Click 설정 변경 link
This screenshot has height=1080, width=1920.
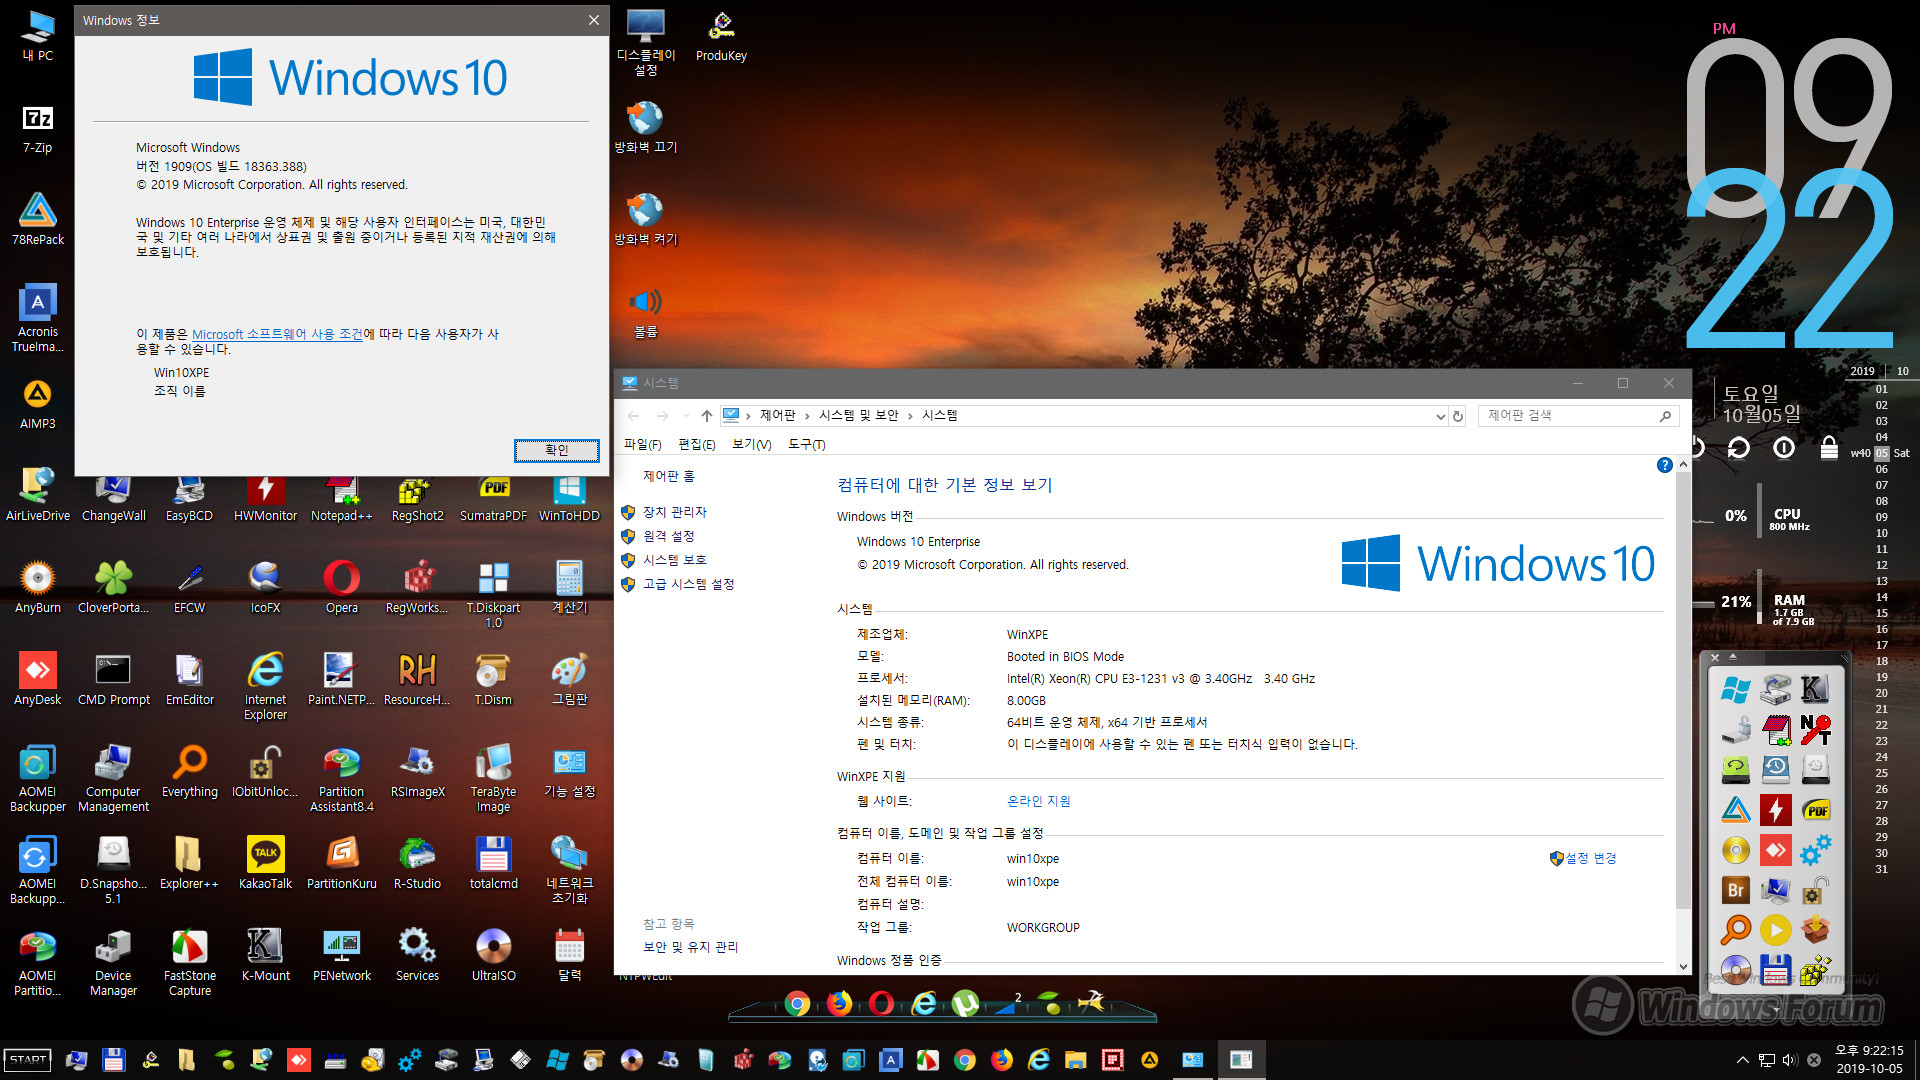(x=1590, y=858)
